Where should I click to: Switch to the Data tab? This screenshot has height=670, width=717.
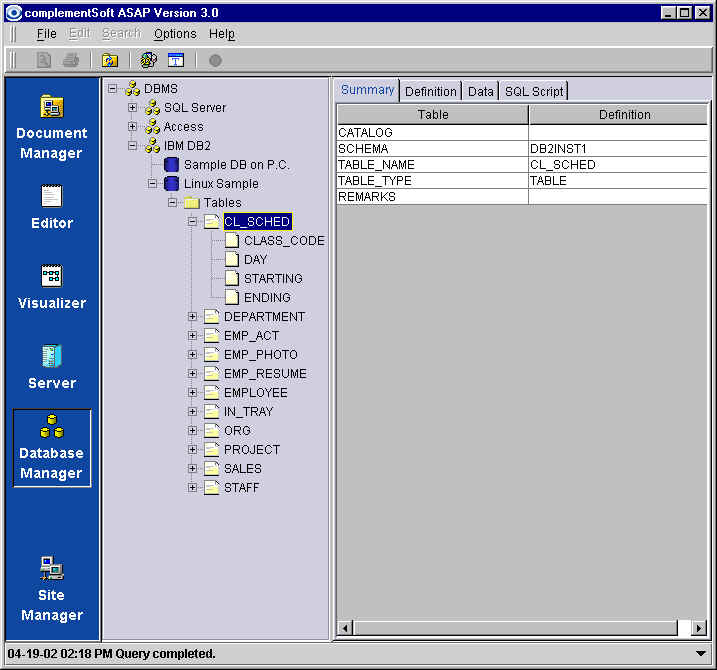click(481, 91)
